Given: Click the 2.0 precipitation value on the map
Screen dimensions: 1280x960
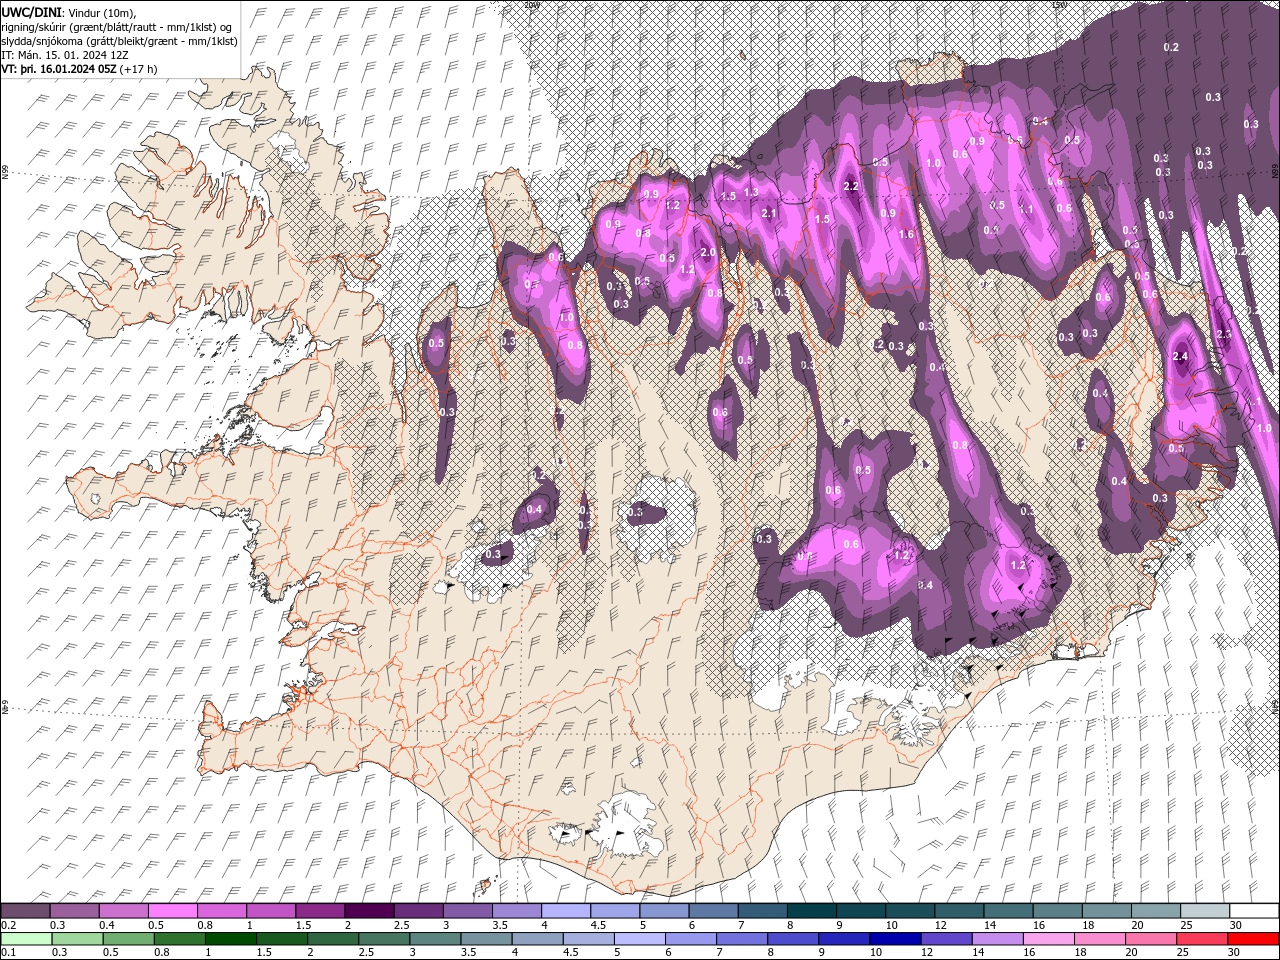Looking at the screenshot, I should (708, 252).
